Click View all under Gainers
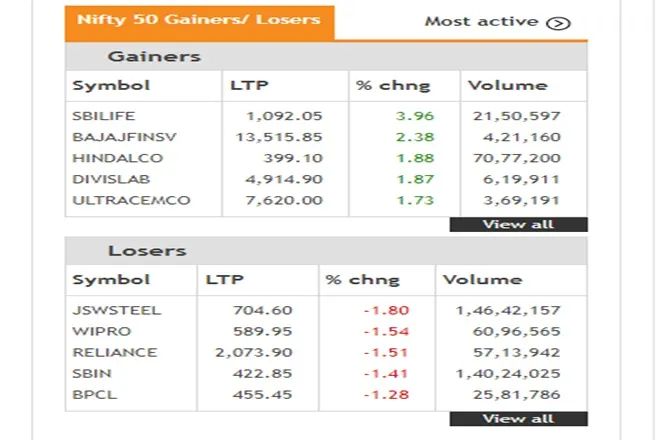 coord(518,224)
